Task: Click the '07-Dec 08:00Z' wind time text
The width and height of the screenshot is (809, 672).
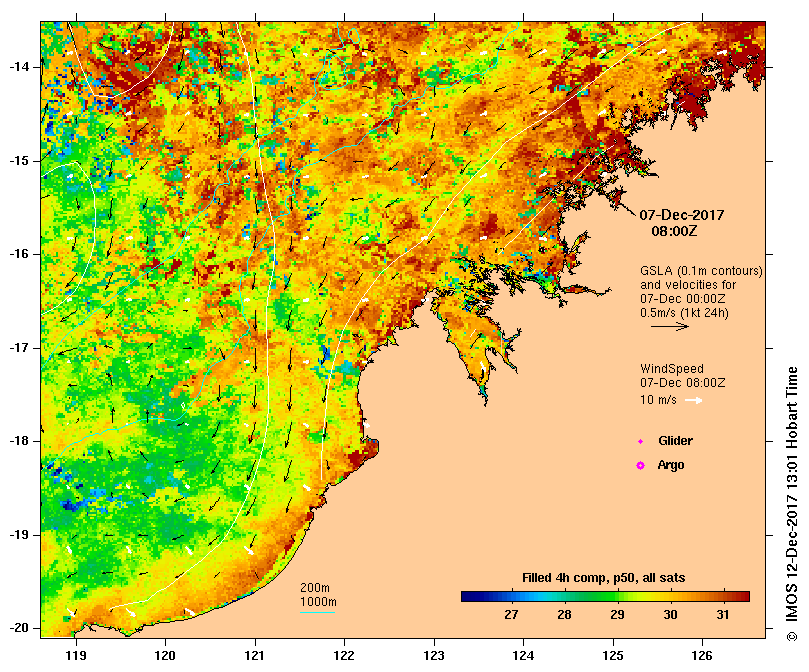Action: coord(683,383)
